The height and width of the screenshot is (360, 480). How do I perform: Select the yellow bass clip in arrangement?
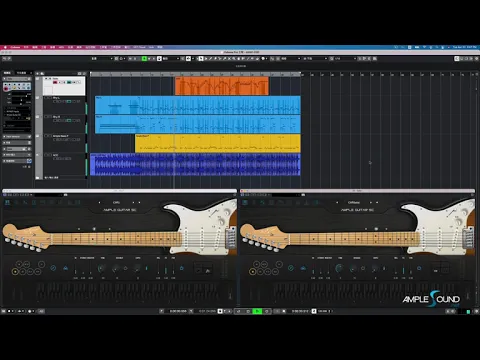218,143
